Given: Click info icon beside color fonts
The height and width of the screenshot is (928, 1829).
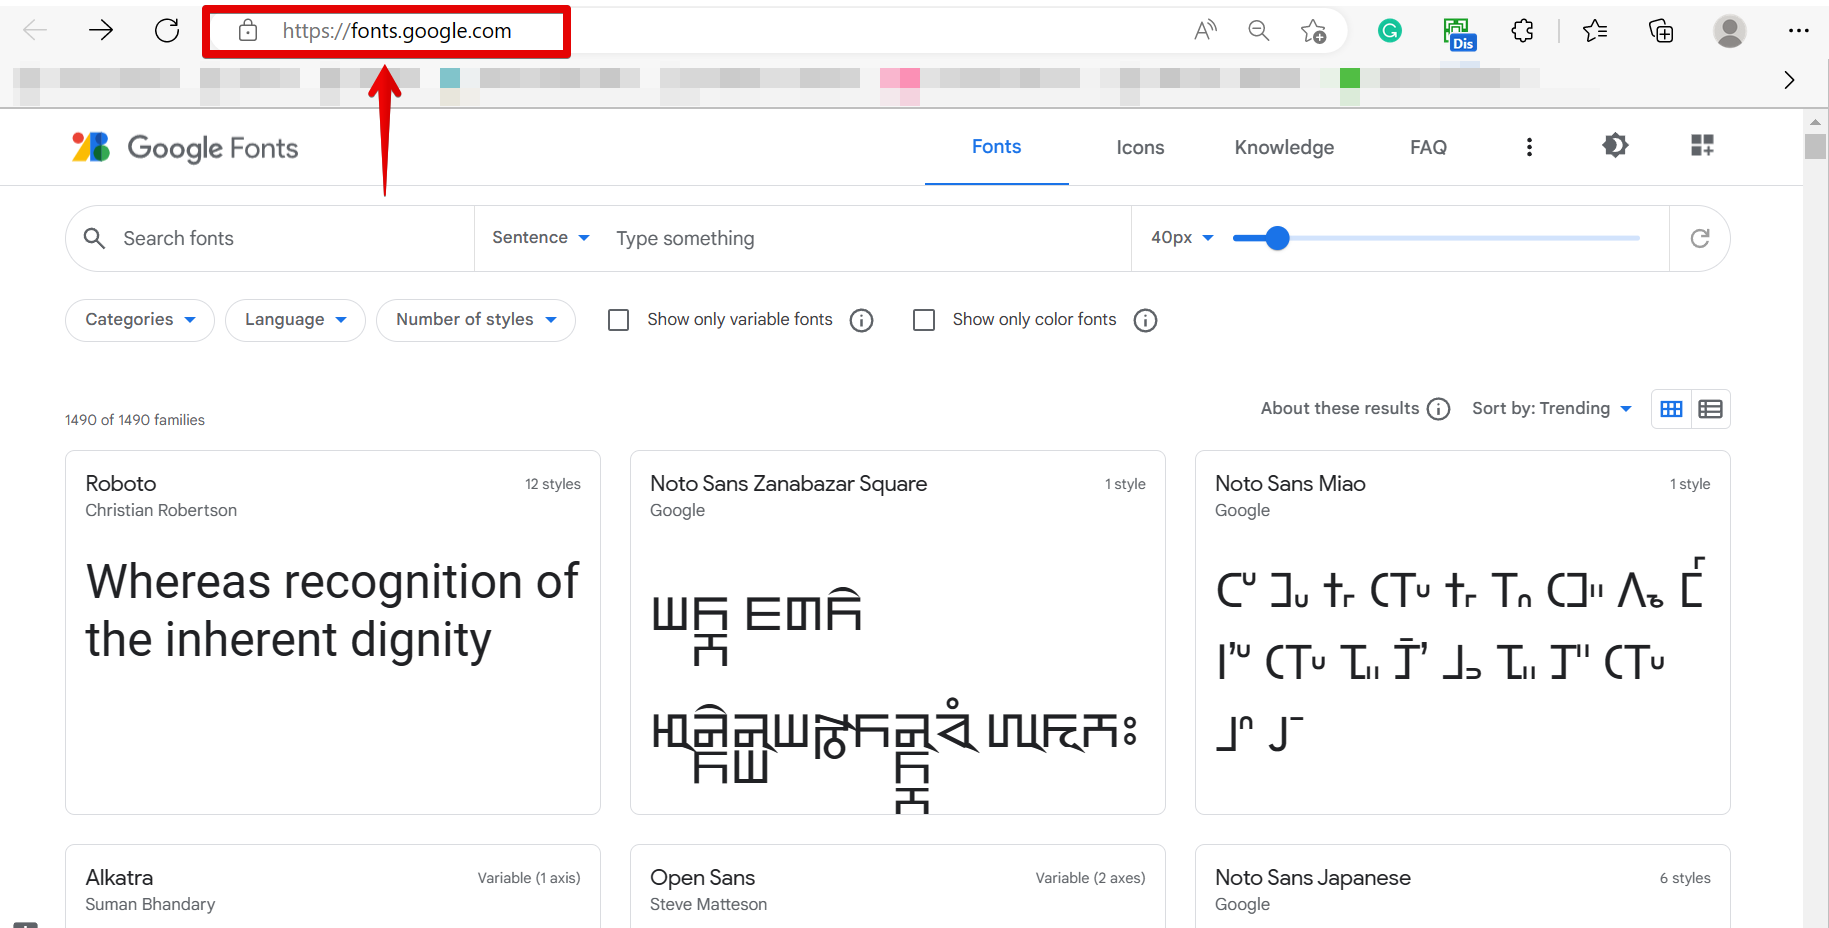Looking at the screenshot, I should (1145, 320).
